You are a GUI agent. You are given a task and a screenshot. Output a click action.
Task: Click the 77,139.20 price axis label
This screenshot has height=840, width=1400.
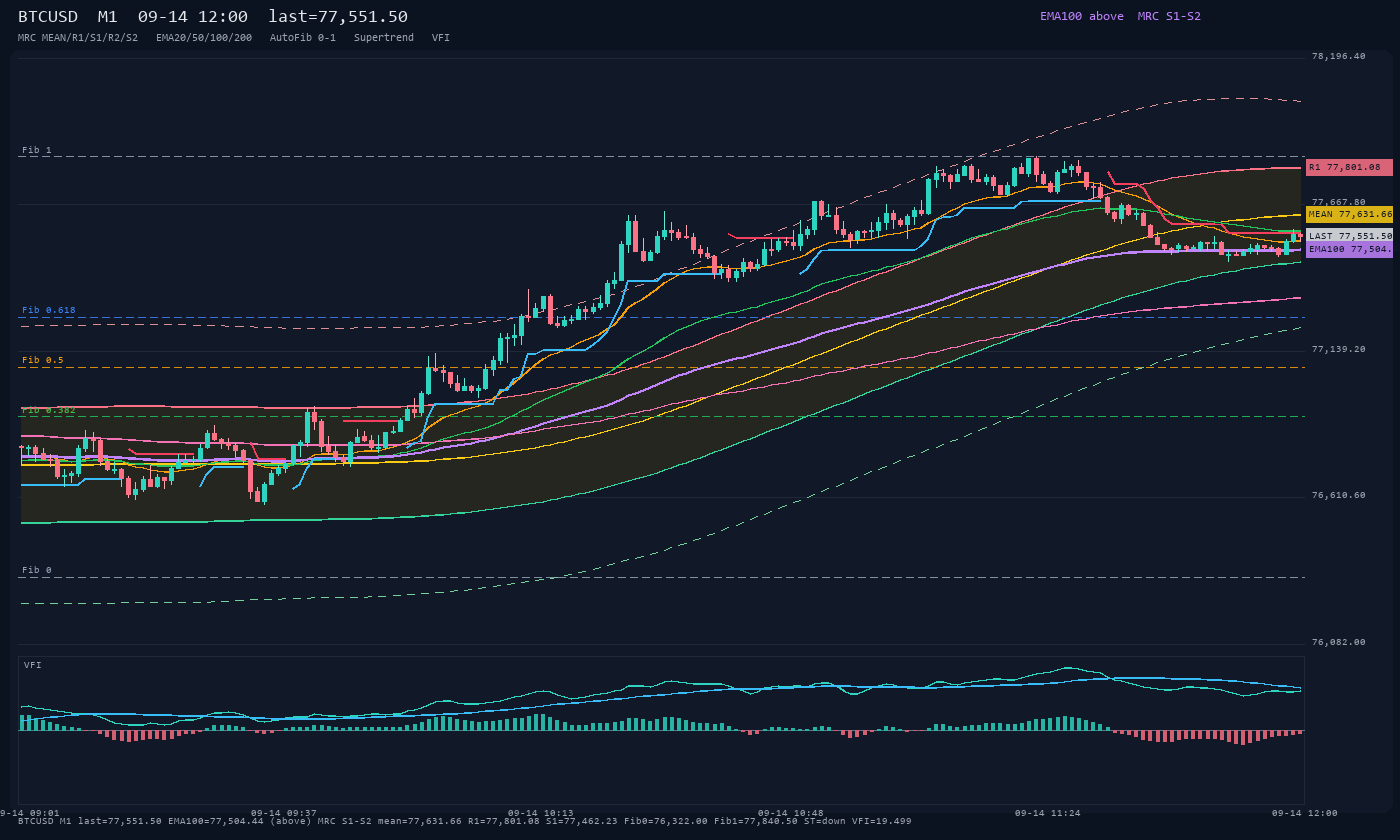point(1339,349)
